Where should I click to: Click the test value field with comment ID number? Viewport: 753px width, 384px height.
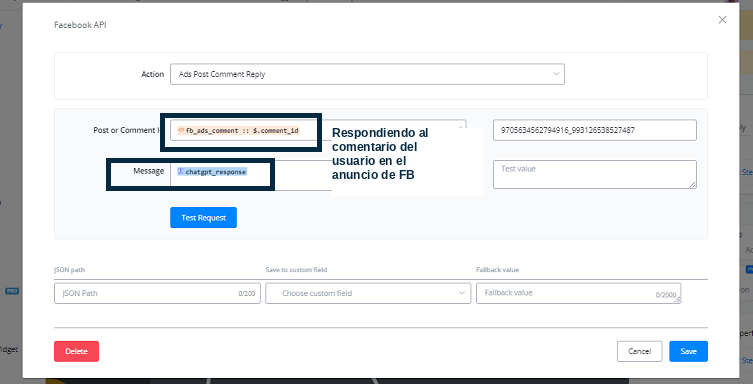(x=595, y=130)
